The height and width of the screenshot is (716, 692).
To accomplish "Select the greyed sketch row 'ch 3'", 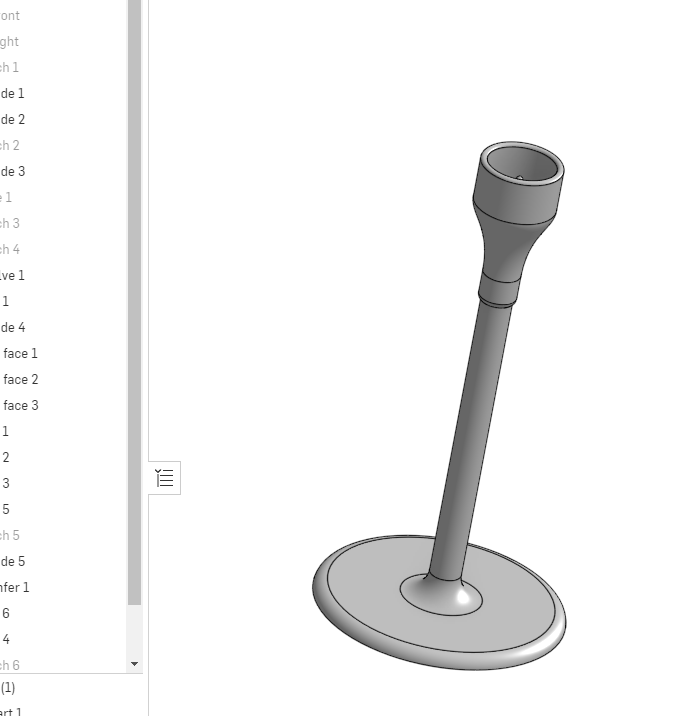I will tap(63, 223).
